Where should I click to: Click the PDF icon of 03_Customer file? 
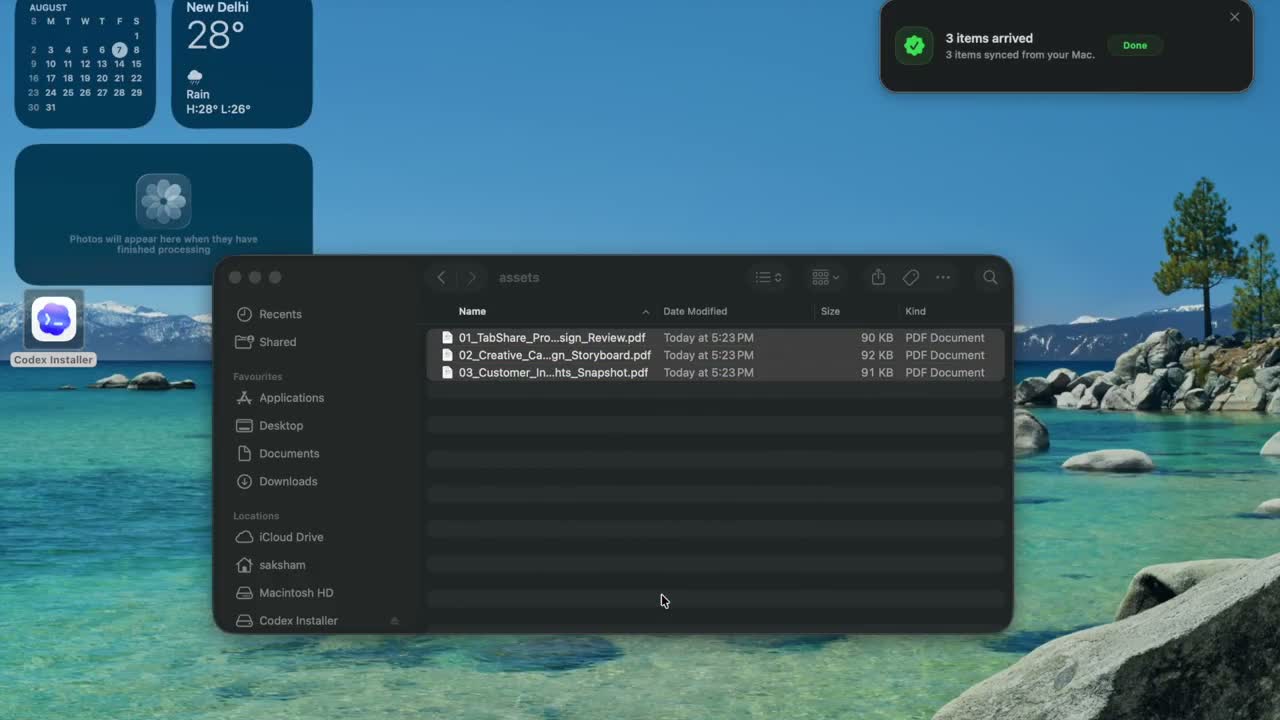pos(447,373)
